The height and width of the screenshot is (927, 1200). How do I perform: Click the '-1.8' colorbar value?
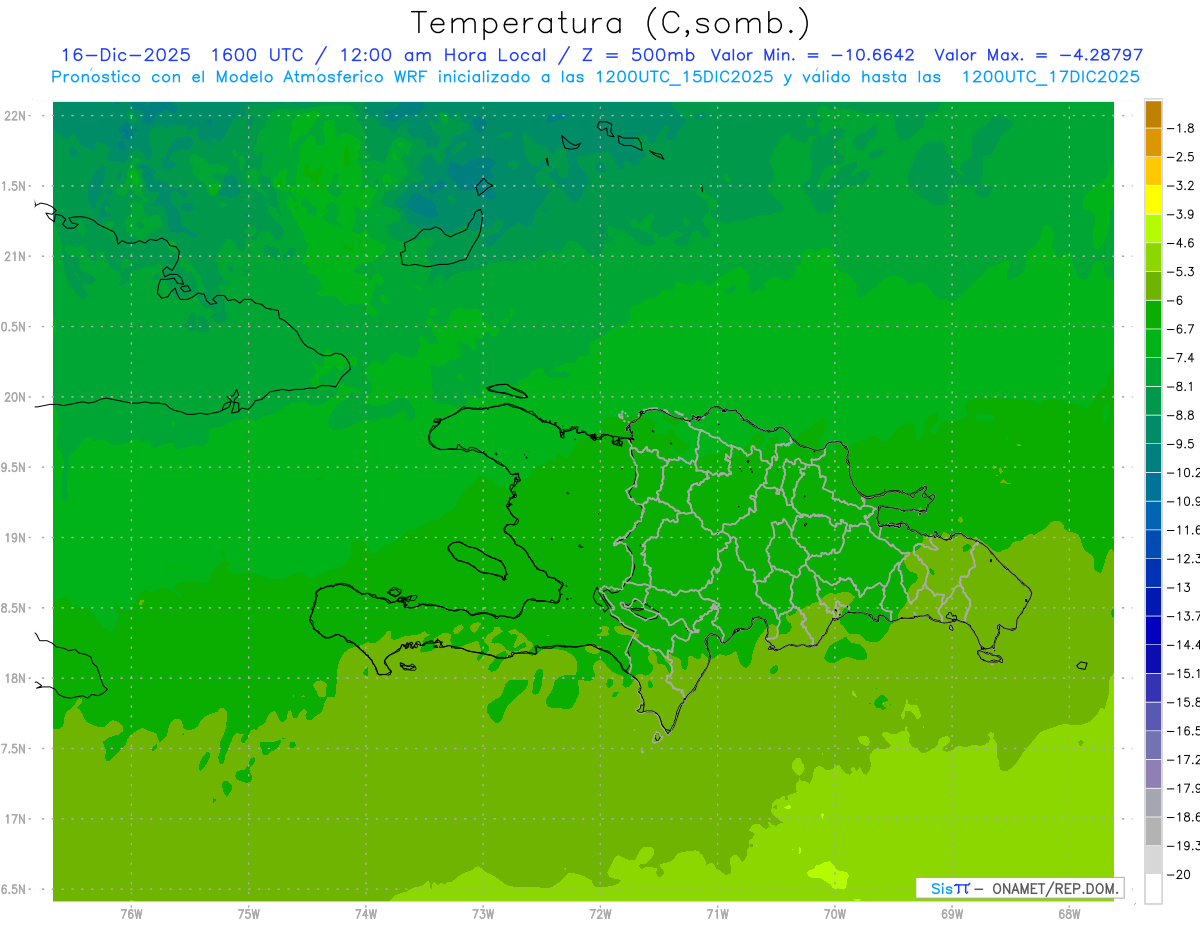pyautogui.click(x=1183, y=128)
